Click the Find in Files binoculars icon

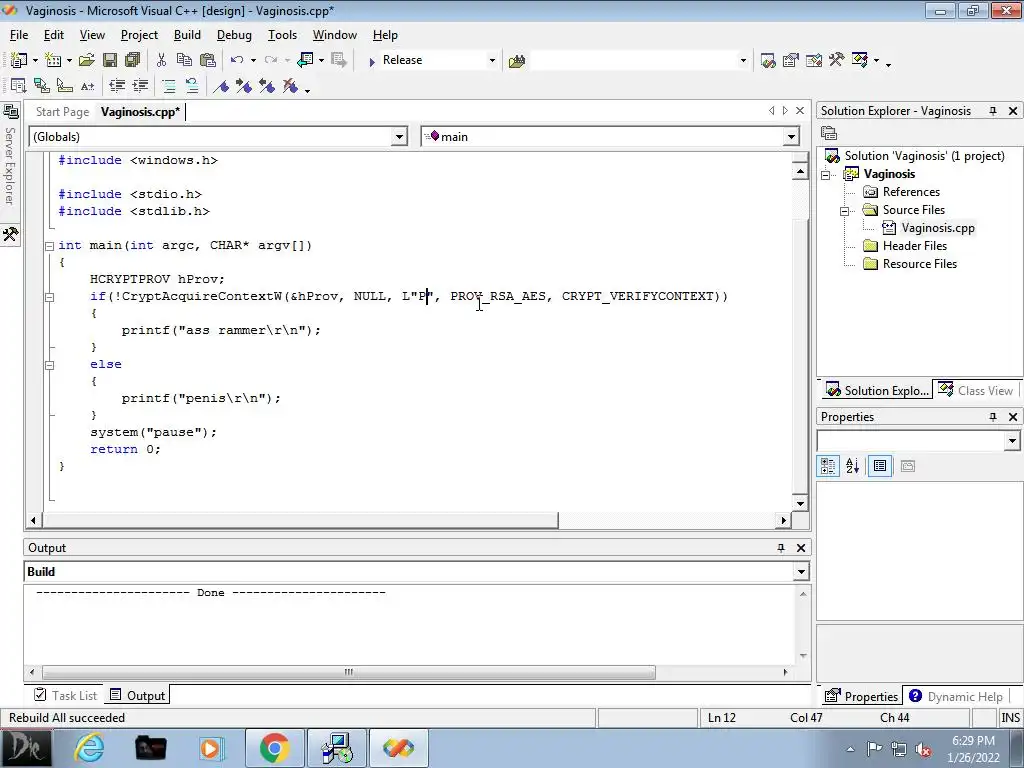click(517, 61)
